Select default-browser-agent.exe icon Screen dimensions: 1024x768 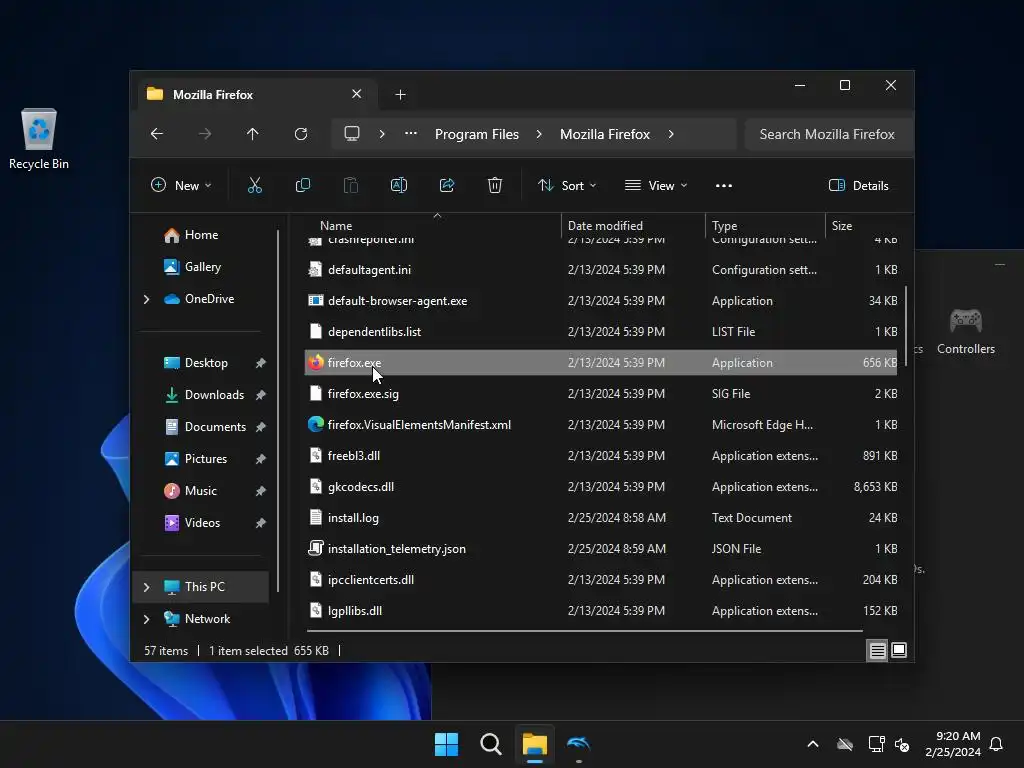pyautogui.click(x=315, y=300)
